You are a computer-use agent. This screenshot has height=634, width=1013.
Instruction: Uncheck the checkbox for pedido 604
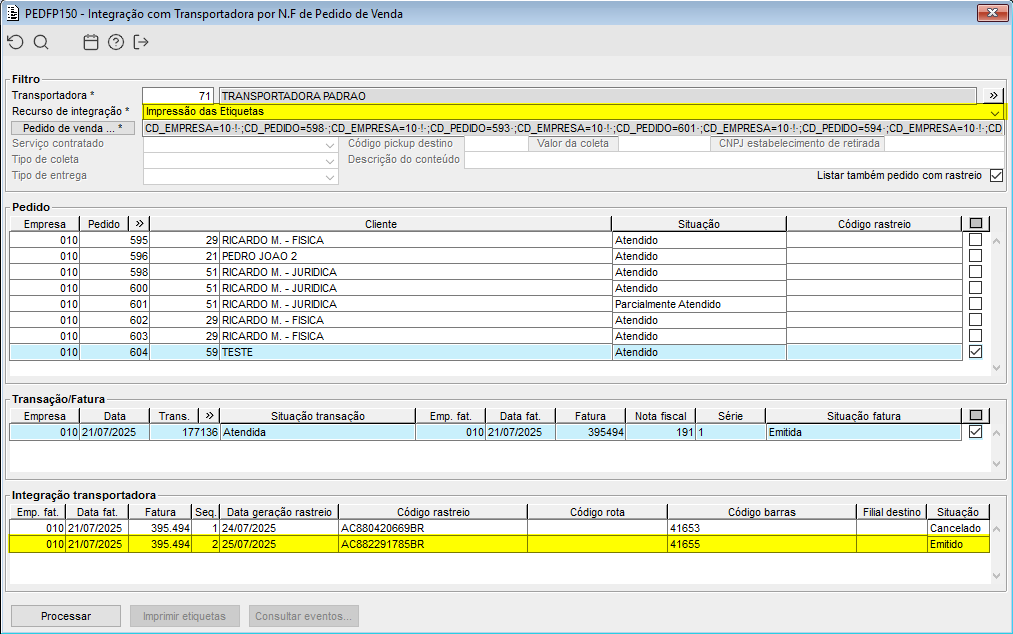coord(975,352)
